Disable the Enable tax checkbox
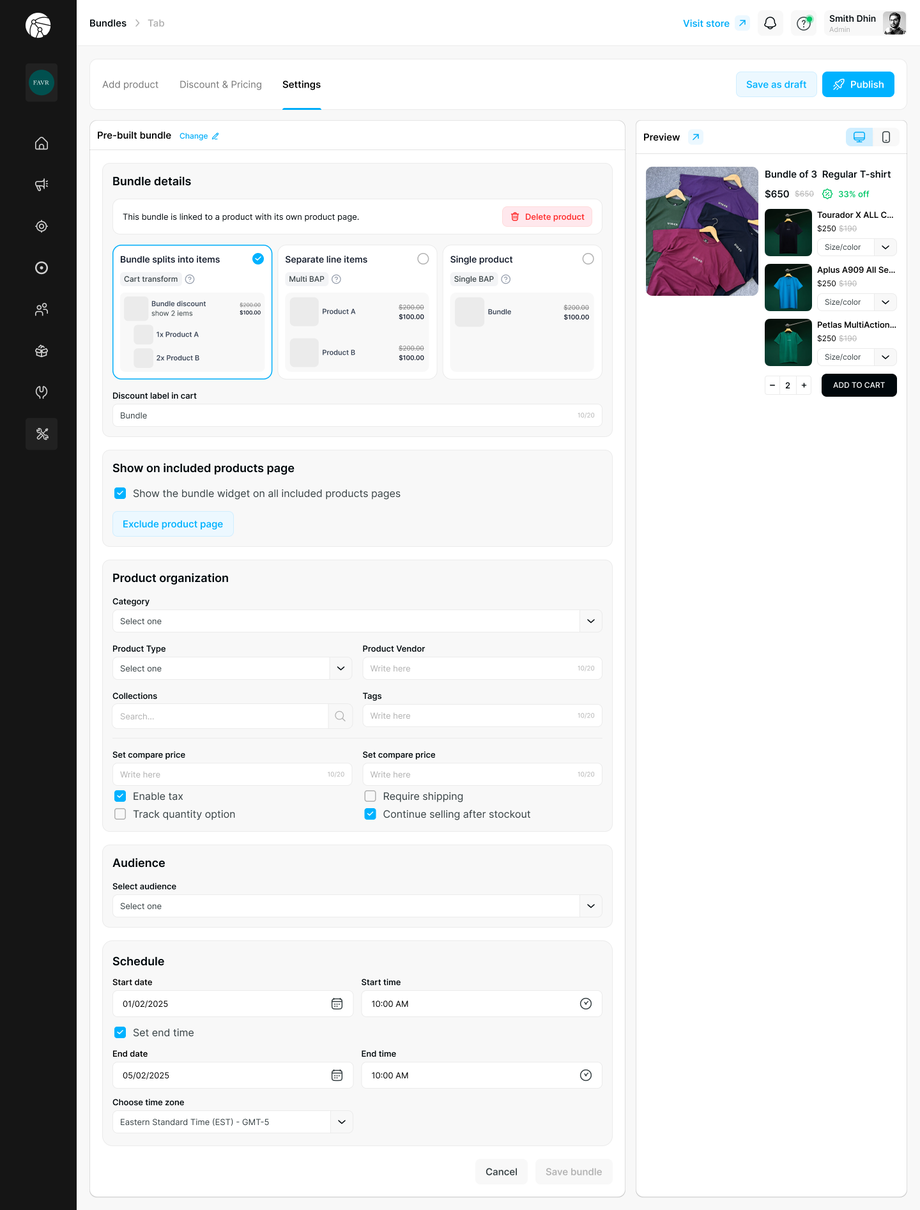Viewport: 920px width, 1210px height. (120, 796)
